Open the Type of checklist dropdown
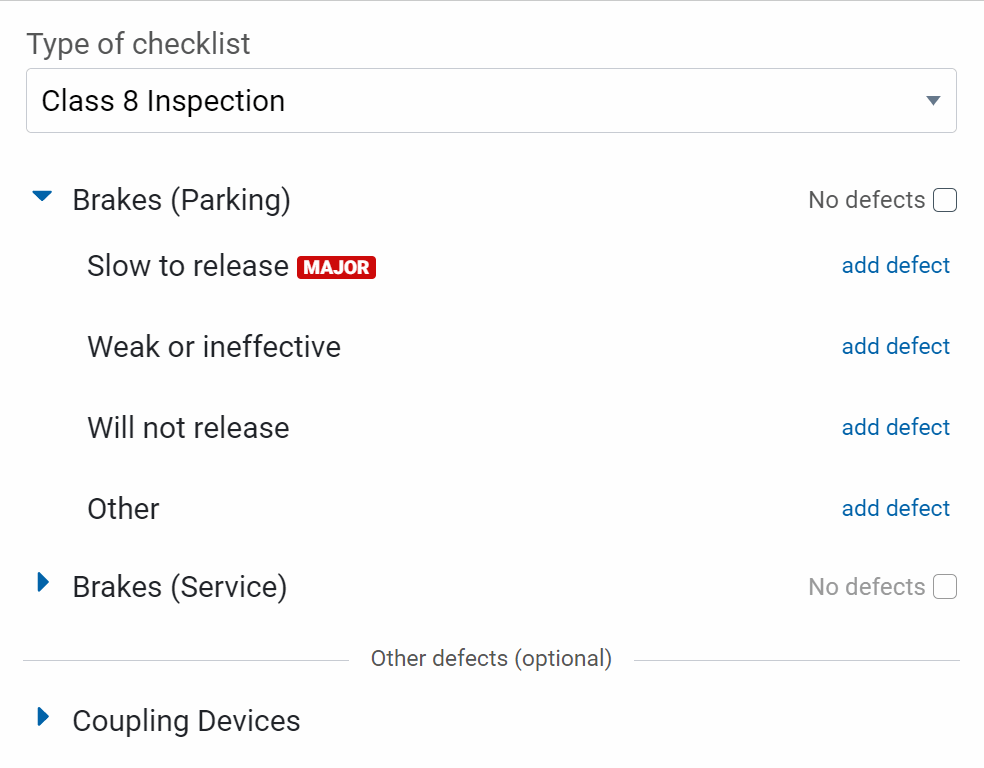984x768 pixels. point(490,101)
